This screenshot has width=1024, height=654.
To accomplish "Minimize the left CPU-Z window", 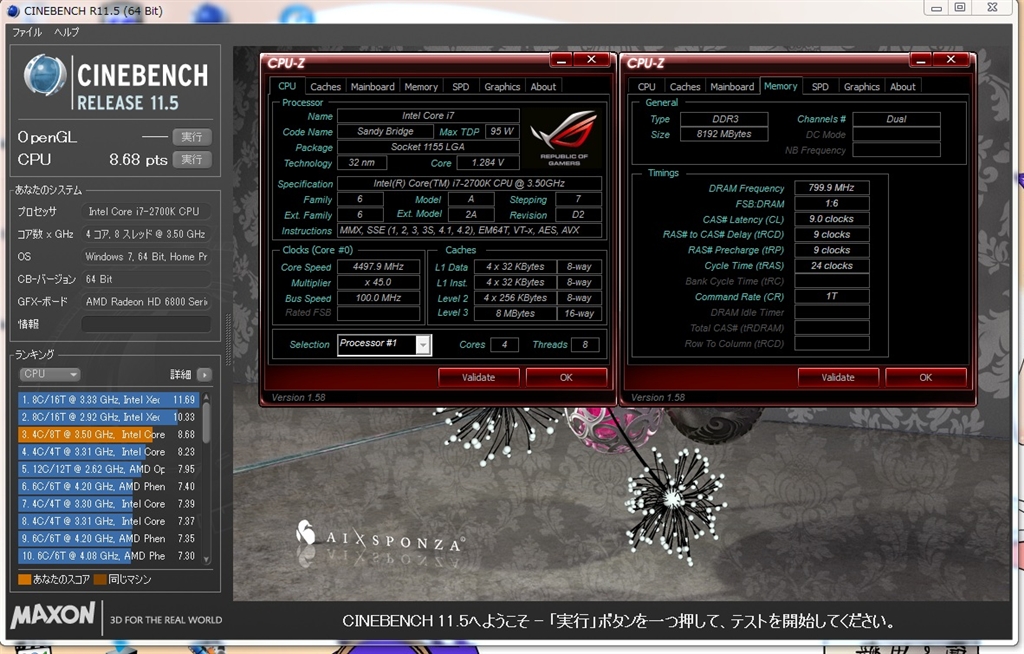I will [561, 61].
